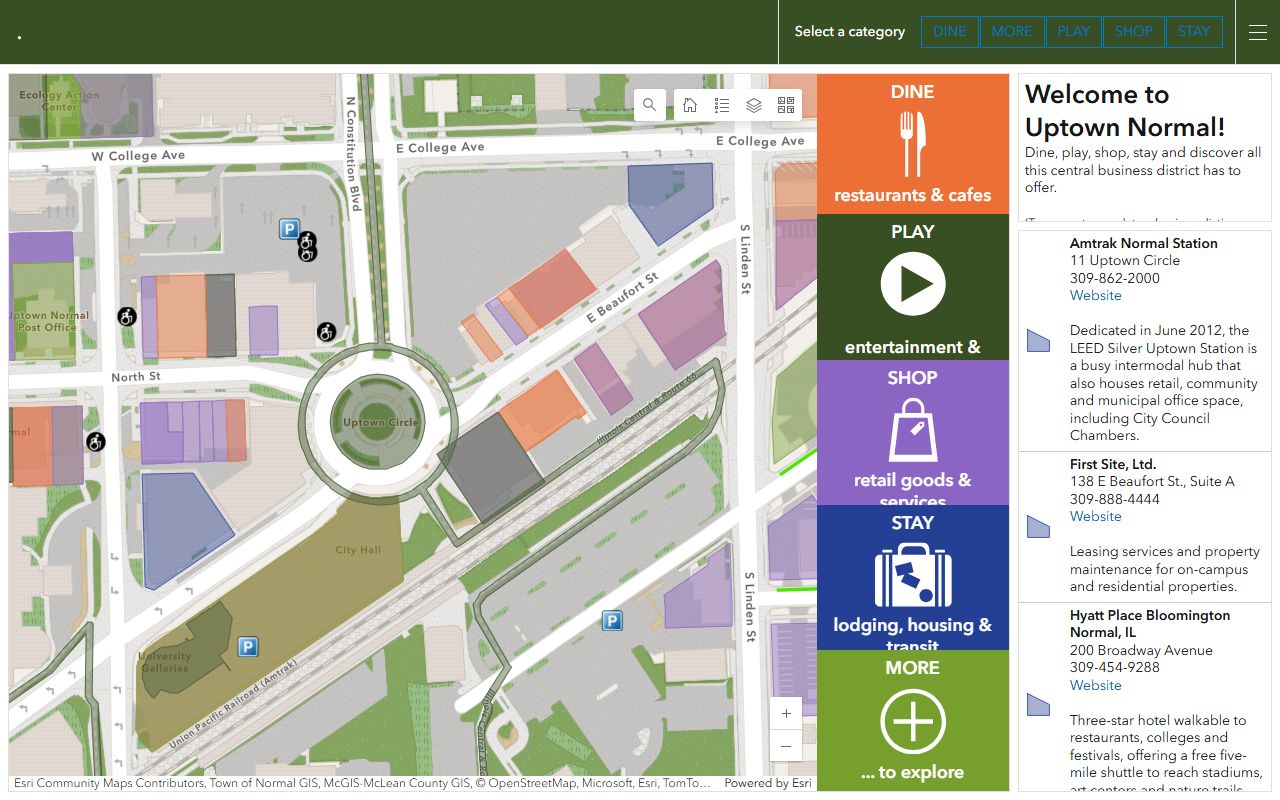Open Amtrak Normal Station Website link
The image size is (1280, 800).
tap(1095, 296)
